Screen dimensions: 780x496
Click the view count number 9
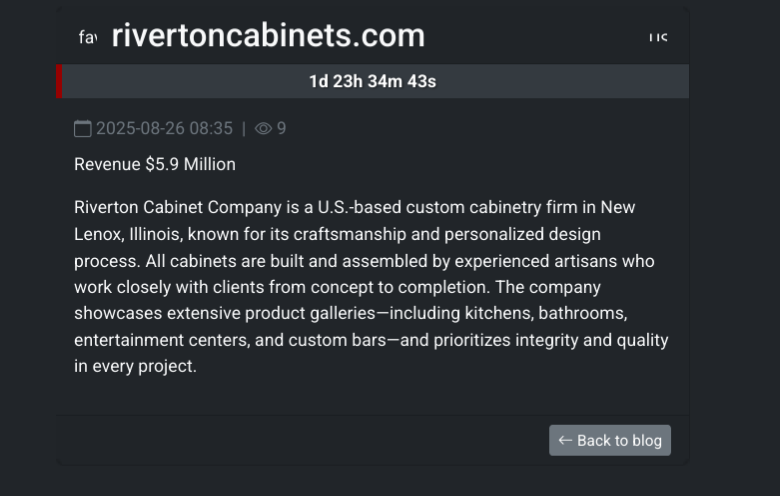pyautogui.click(x=281, y=129)
